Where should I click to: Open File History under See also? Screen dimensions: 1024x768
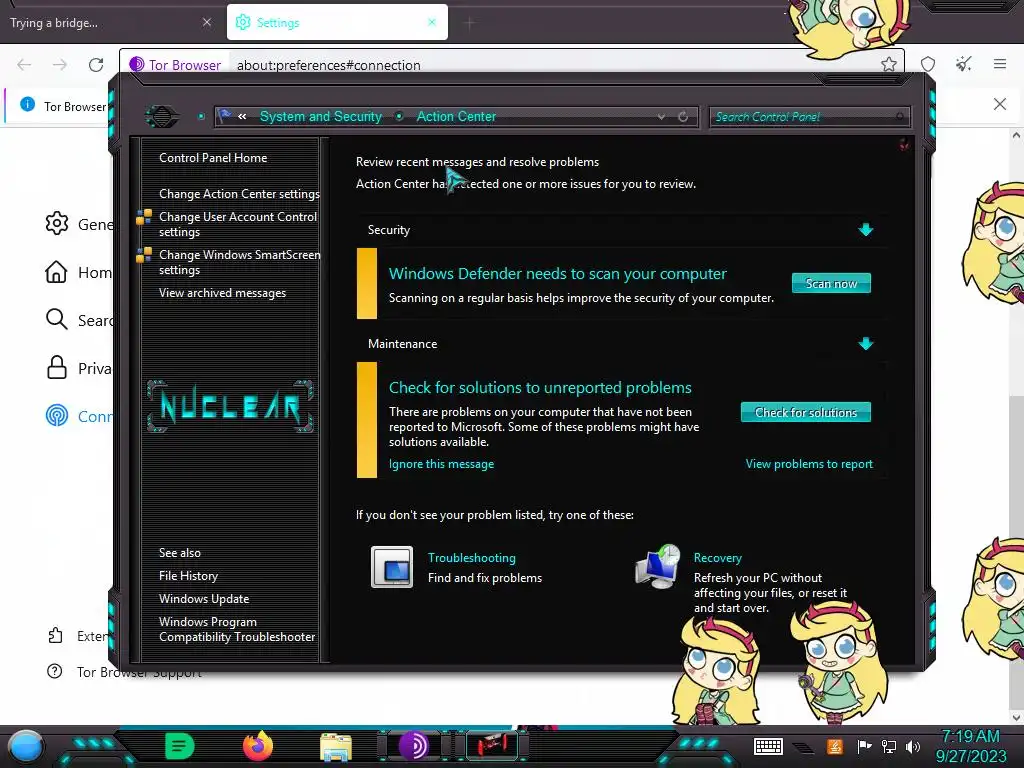(x=188, y=575)
